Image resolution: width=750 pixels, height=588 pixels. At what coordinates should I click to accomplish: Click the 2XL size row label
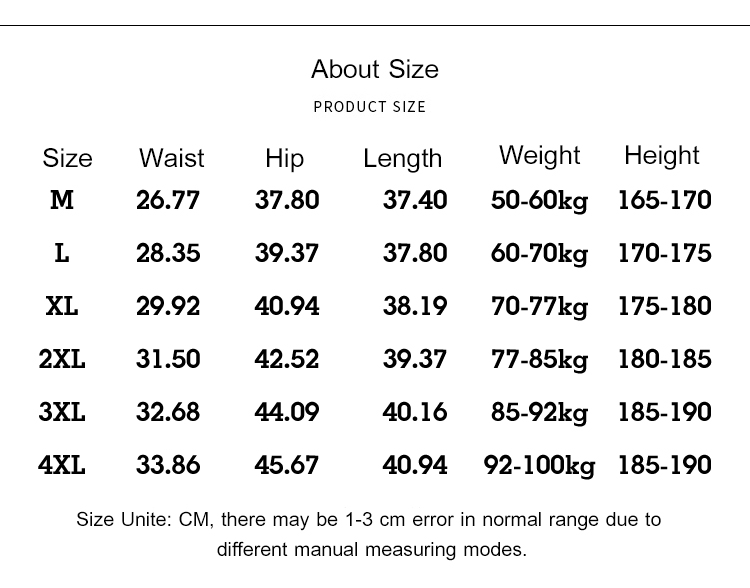click(62, 359)
